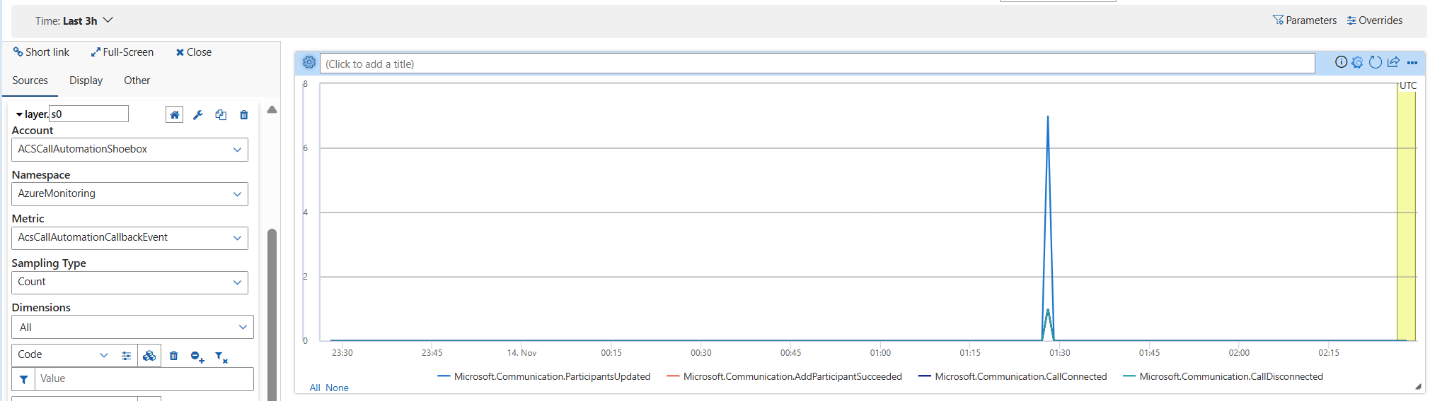Click the share icon in chart header

tap(1393, 62)
